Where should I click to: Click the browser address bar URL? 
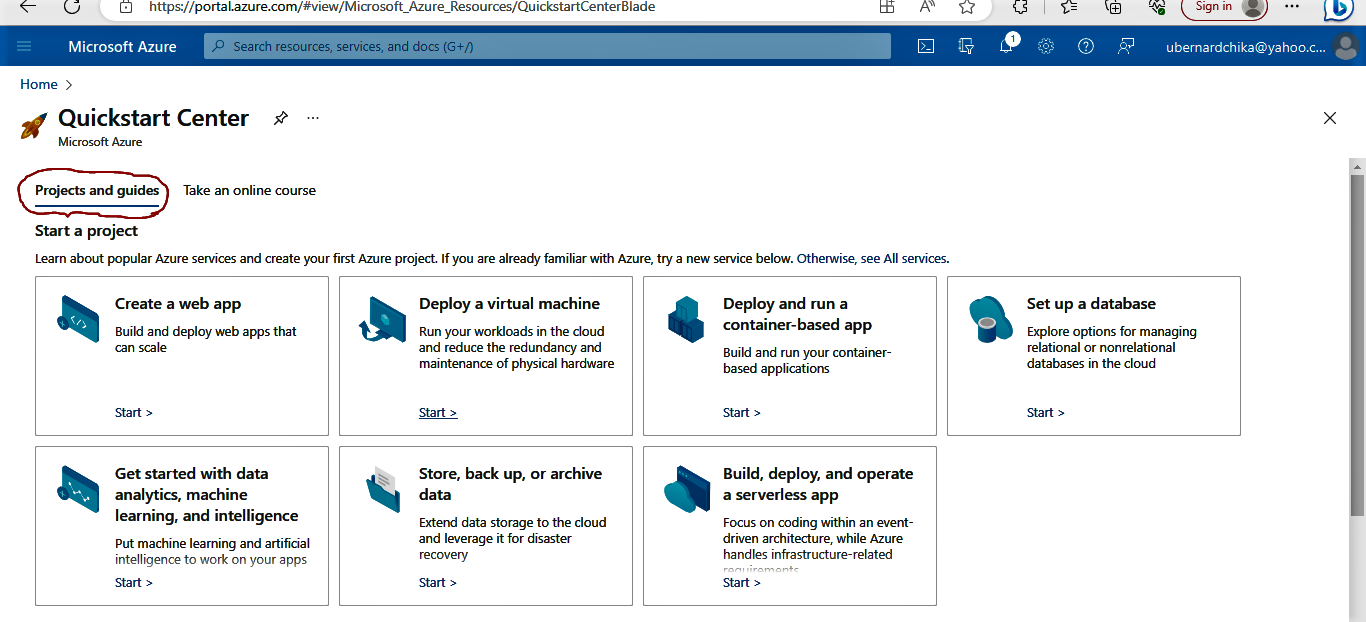pos(402,7)
